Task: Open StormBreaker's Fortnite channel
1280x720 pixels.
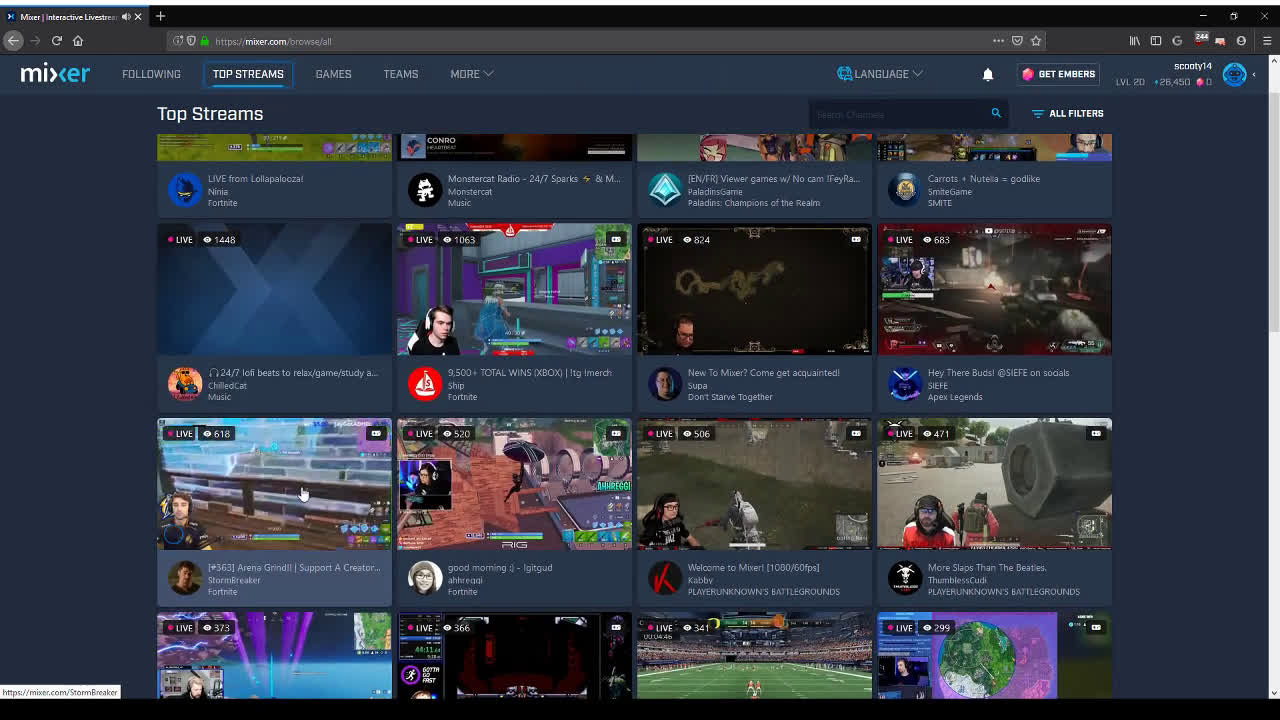Action: pyautogui.click(x=274, y=484)
